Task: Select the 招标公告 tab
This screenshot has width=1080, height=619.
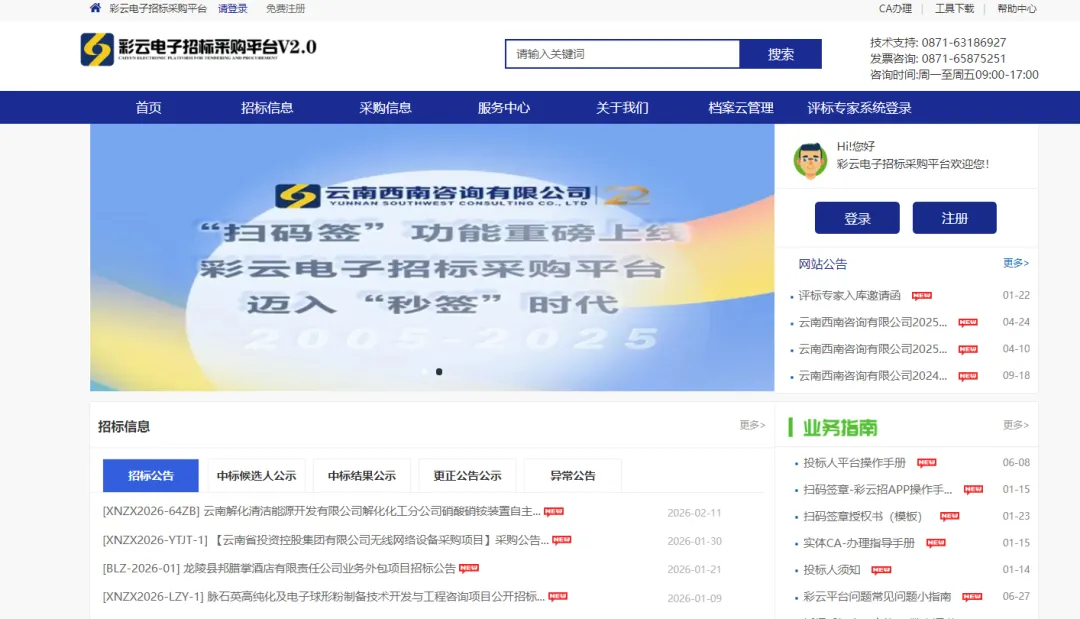Action: (151, 476)
